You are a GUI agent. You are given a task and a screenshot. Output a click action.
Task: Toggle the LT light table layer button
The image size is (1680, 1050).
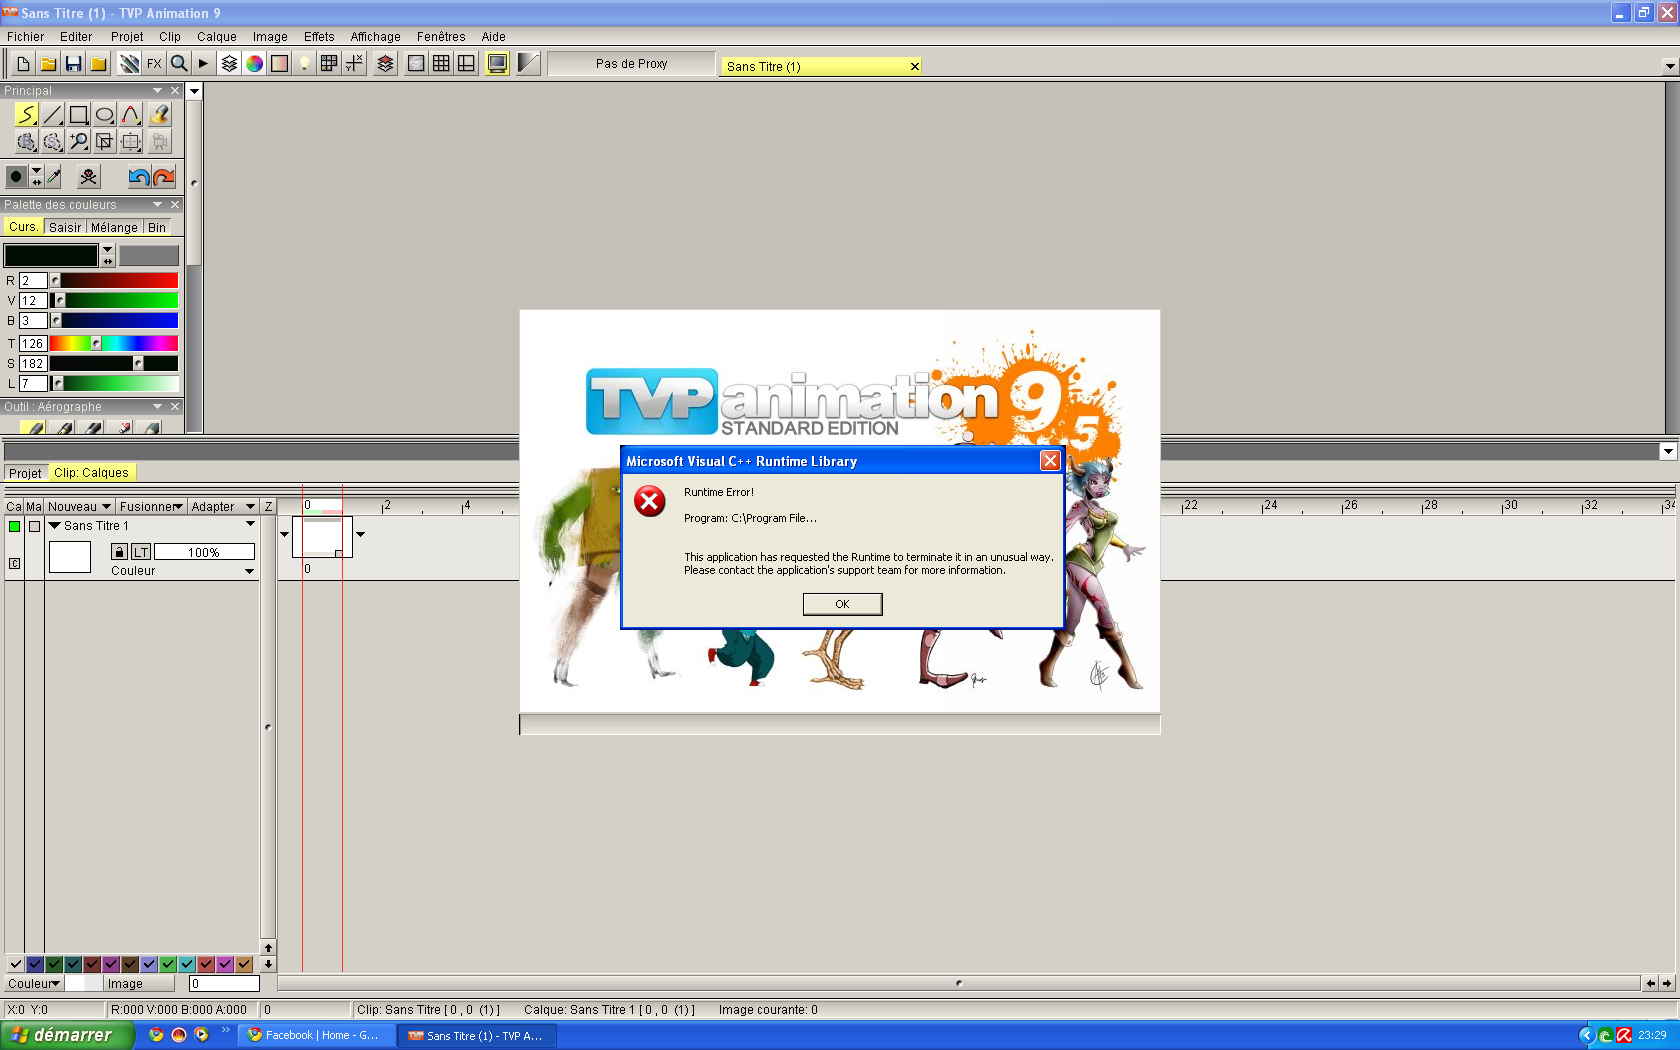click(141, 552)
